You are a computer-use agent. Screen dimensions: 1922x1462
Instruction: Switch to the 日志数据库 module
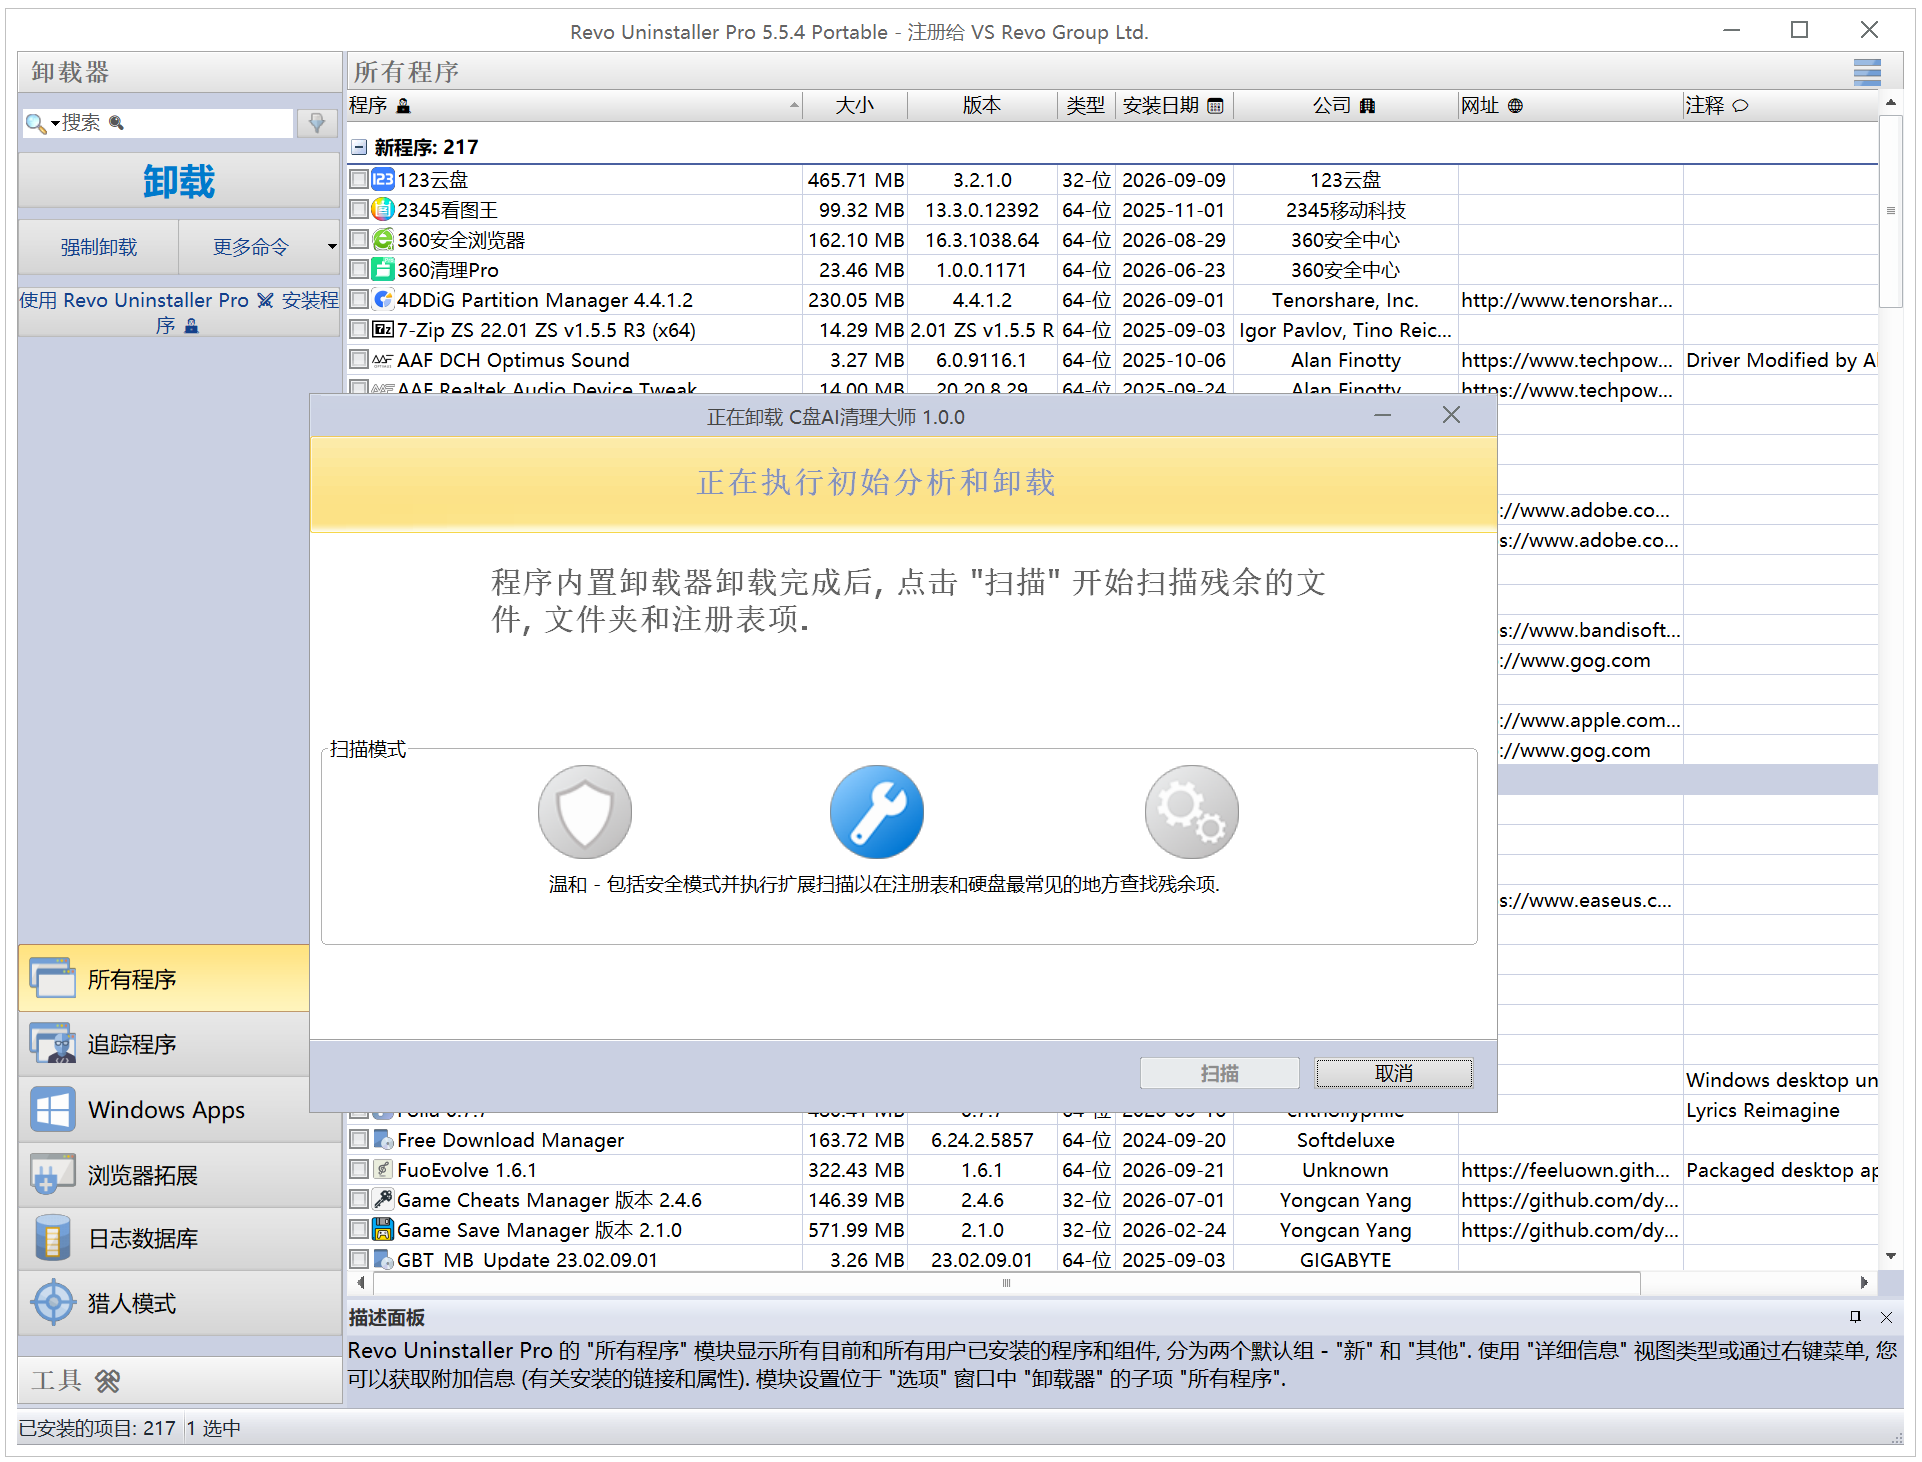(x=180, y=1239)
